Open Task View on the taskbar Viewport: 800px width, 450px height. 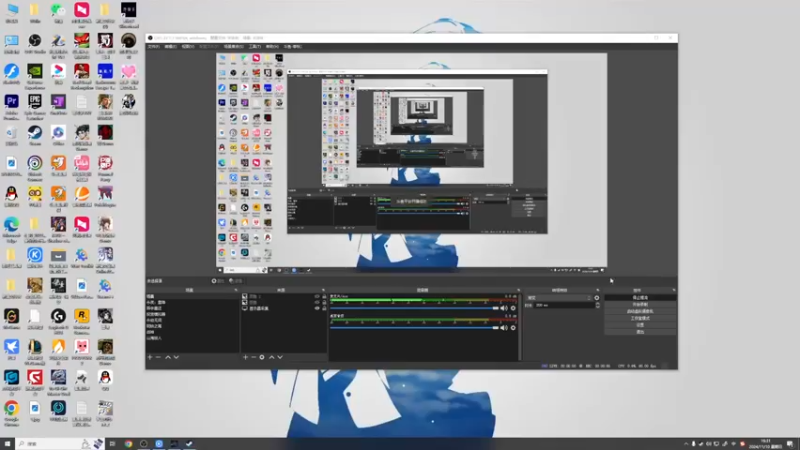tap(112, 444)
